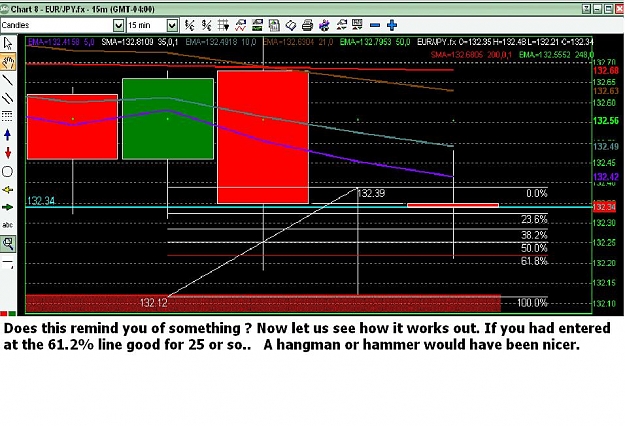The image size is (625, 426).
Task: Click the first currency-percent toolbar icon
Action: [189, 25]
